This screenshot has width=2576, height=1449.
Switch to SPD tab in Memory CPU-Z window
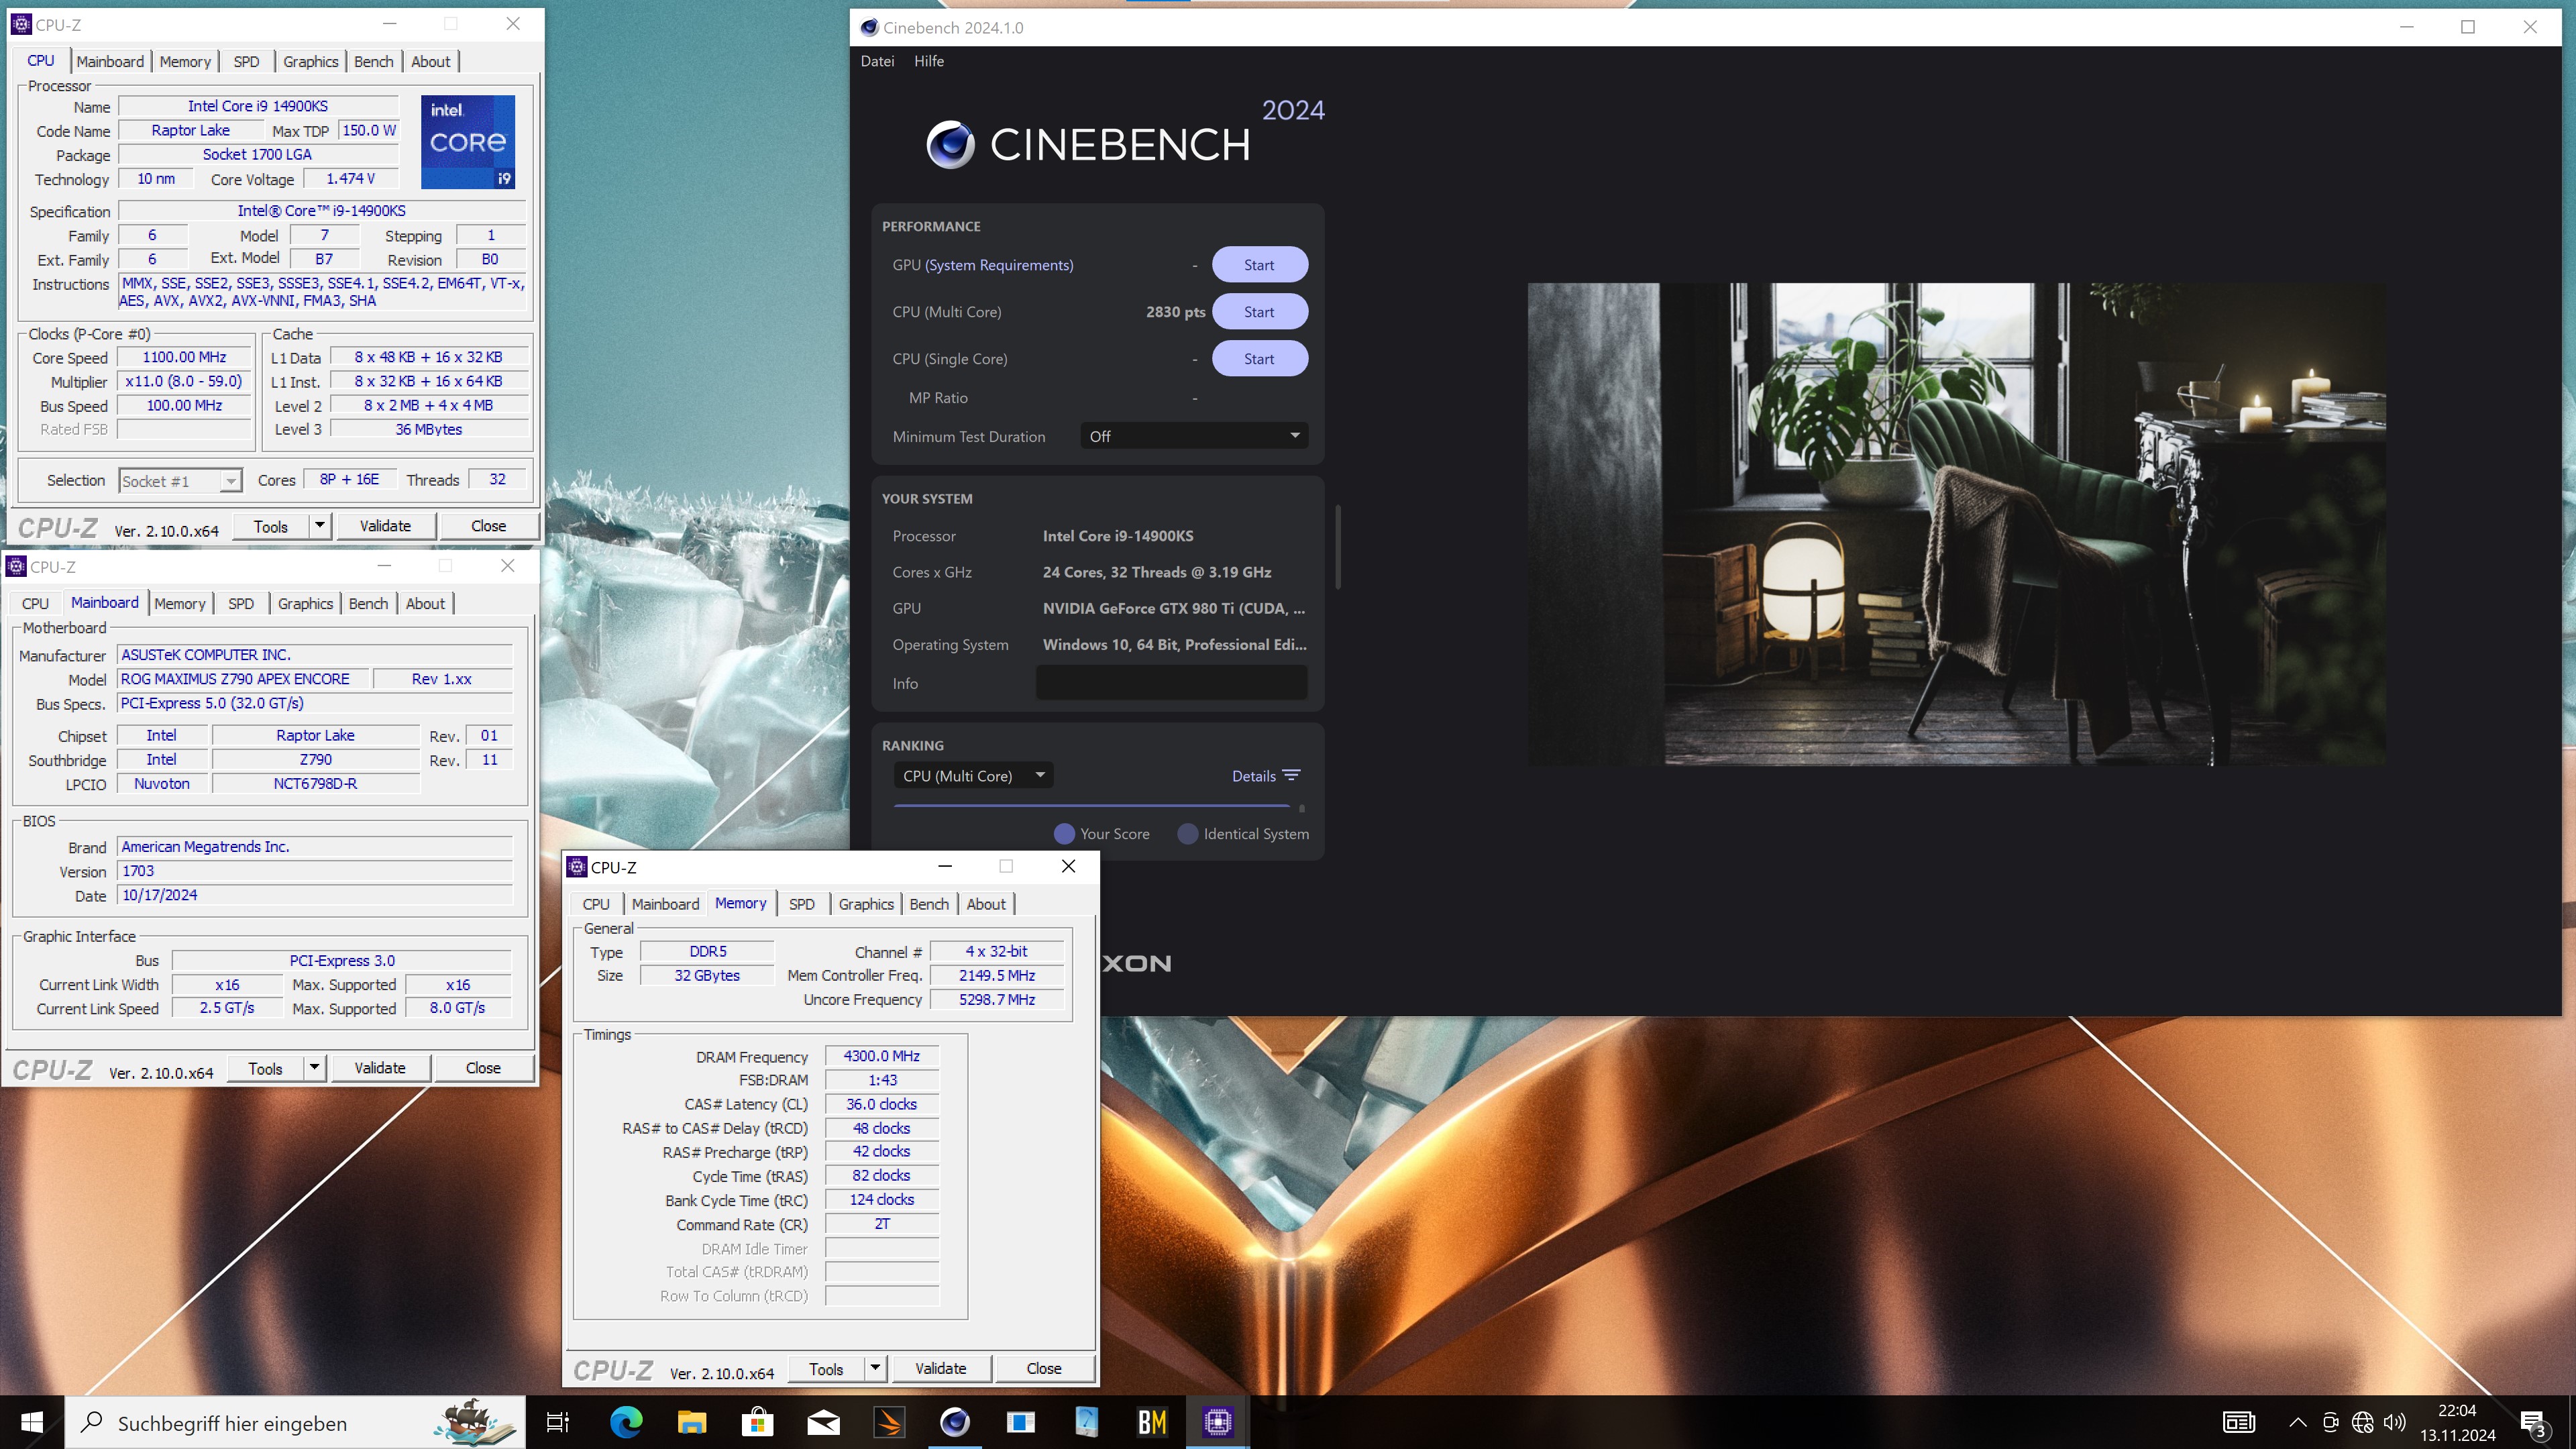point(802,904)
